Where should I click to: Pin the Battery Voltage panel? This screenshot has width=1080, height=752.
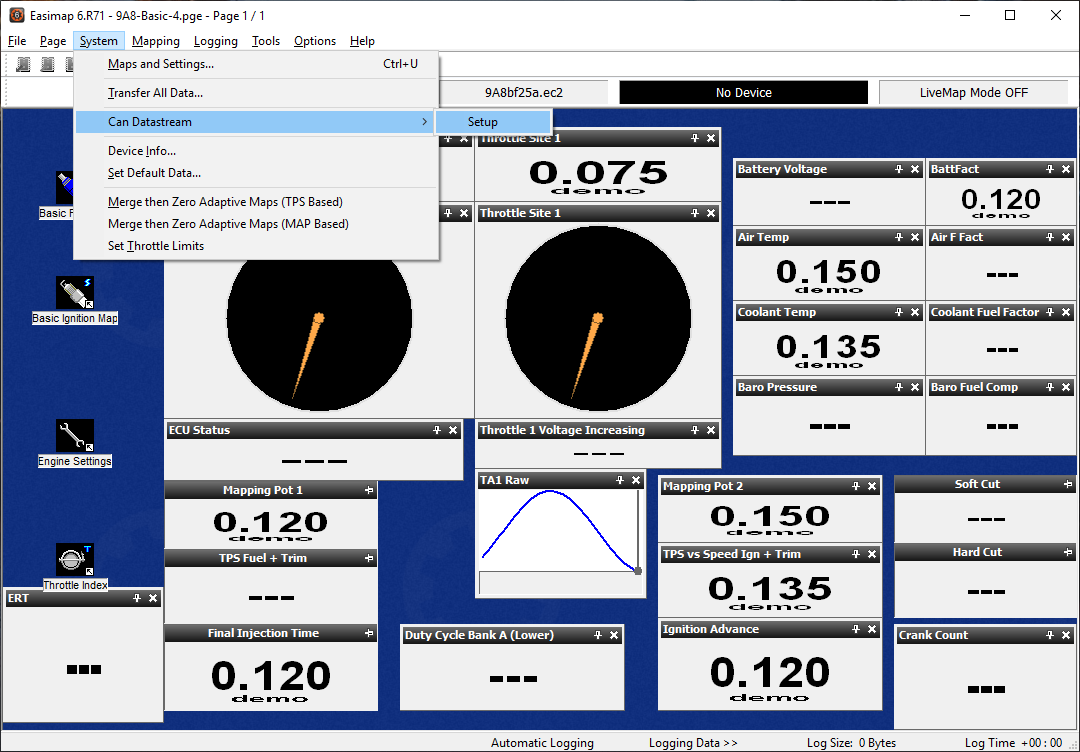coord(897,170)
